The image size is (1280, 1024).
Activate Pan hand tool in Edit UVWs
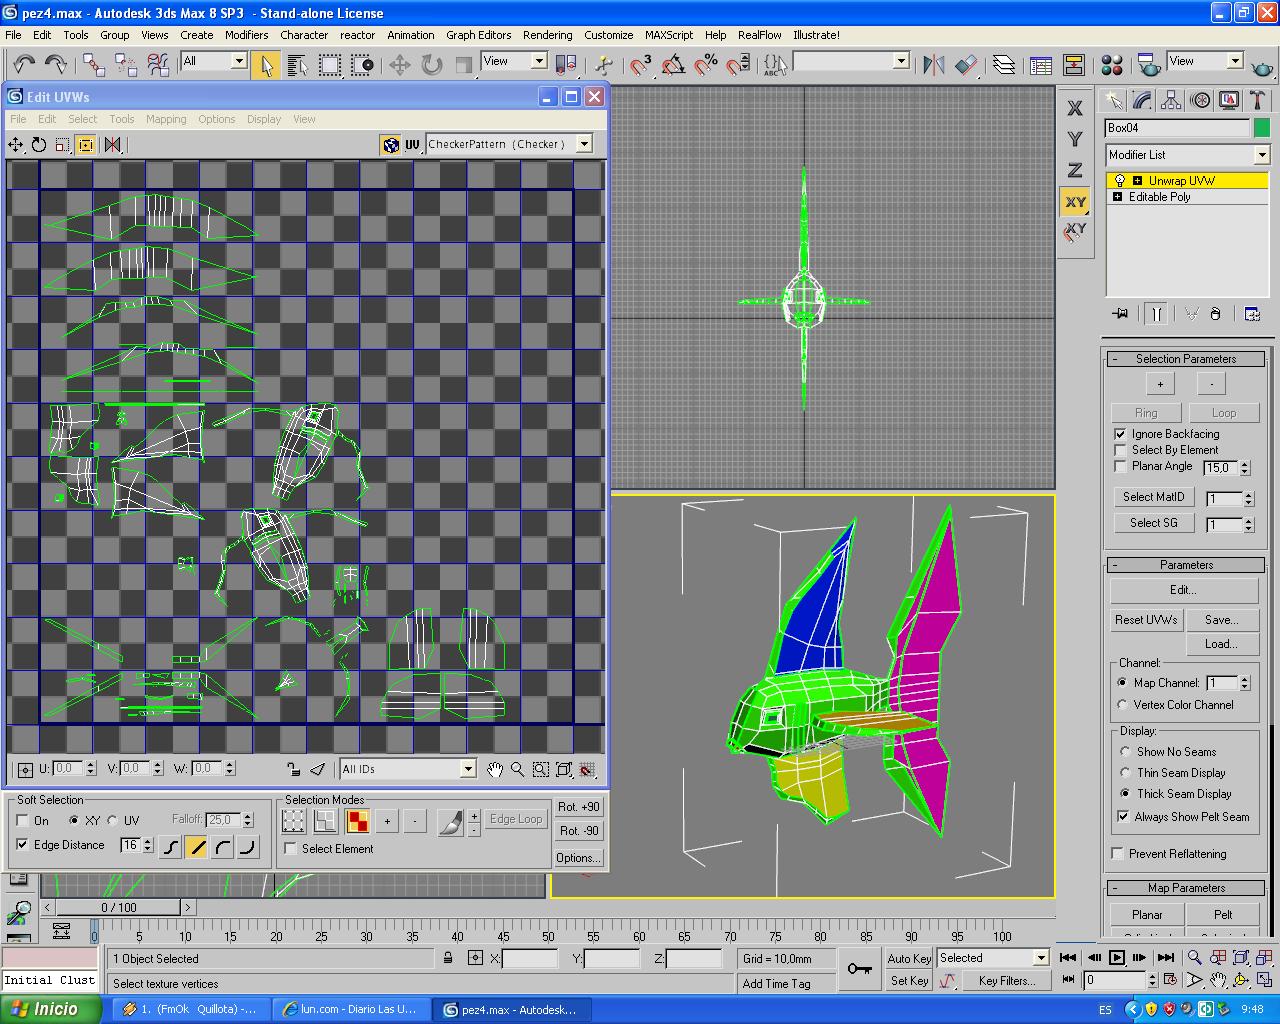494,769
